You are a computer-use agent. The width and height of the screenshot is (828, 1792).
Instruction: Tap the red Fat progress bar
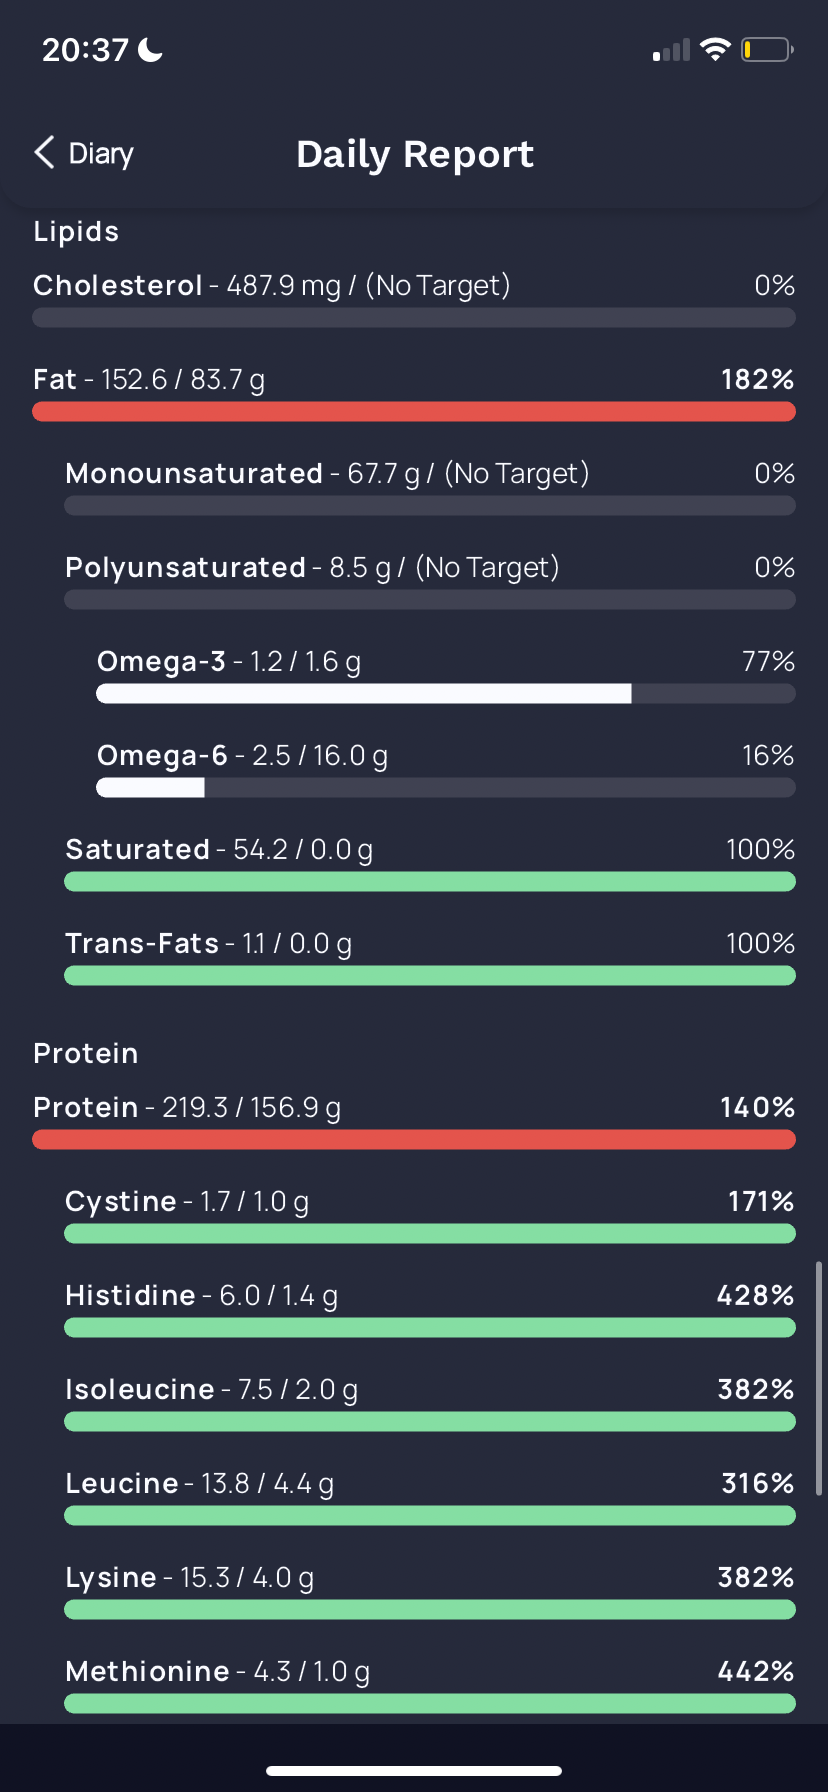pos(414,411)
